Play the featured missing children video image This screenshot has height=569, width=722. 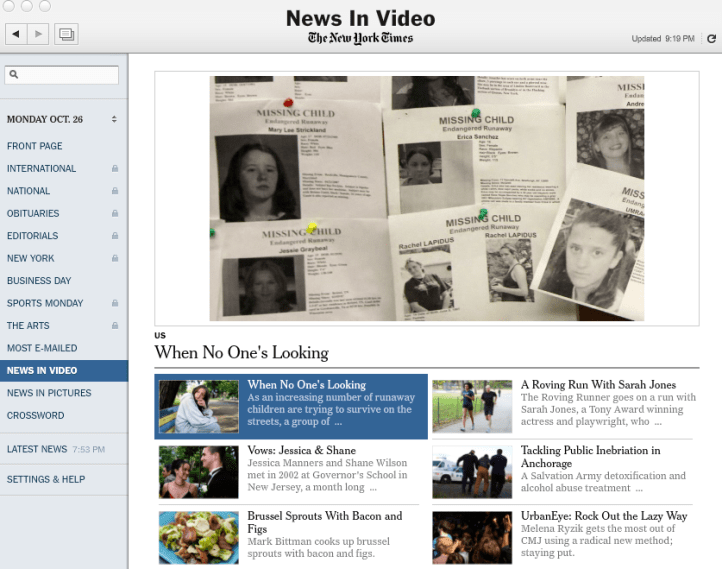[427, 198]
